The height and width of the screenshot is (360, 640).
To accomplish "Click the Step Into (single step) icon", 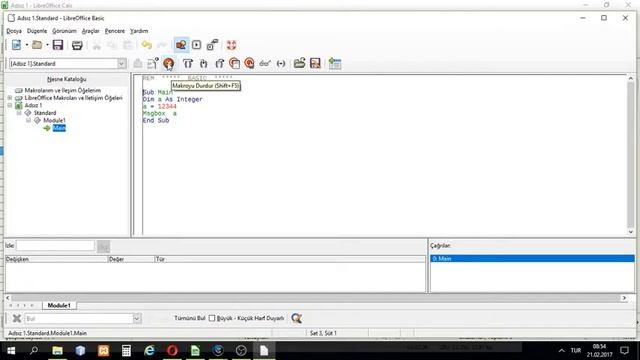I will (x=203, y=63).
